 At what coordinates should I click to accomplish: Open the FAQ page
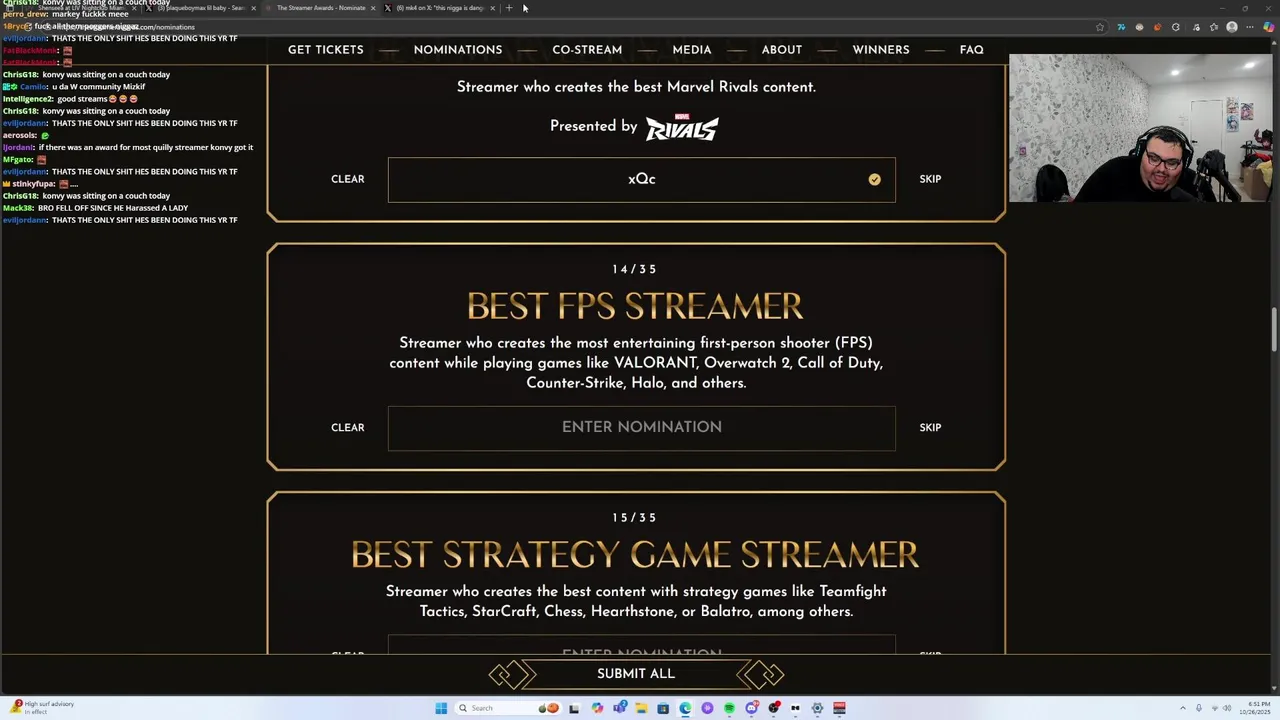tap(972, 49)
